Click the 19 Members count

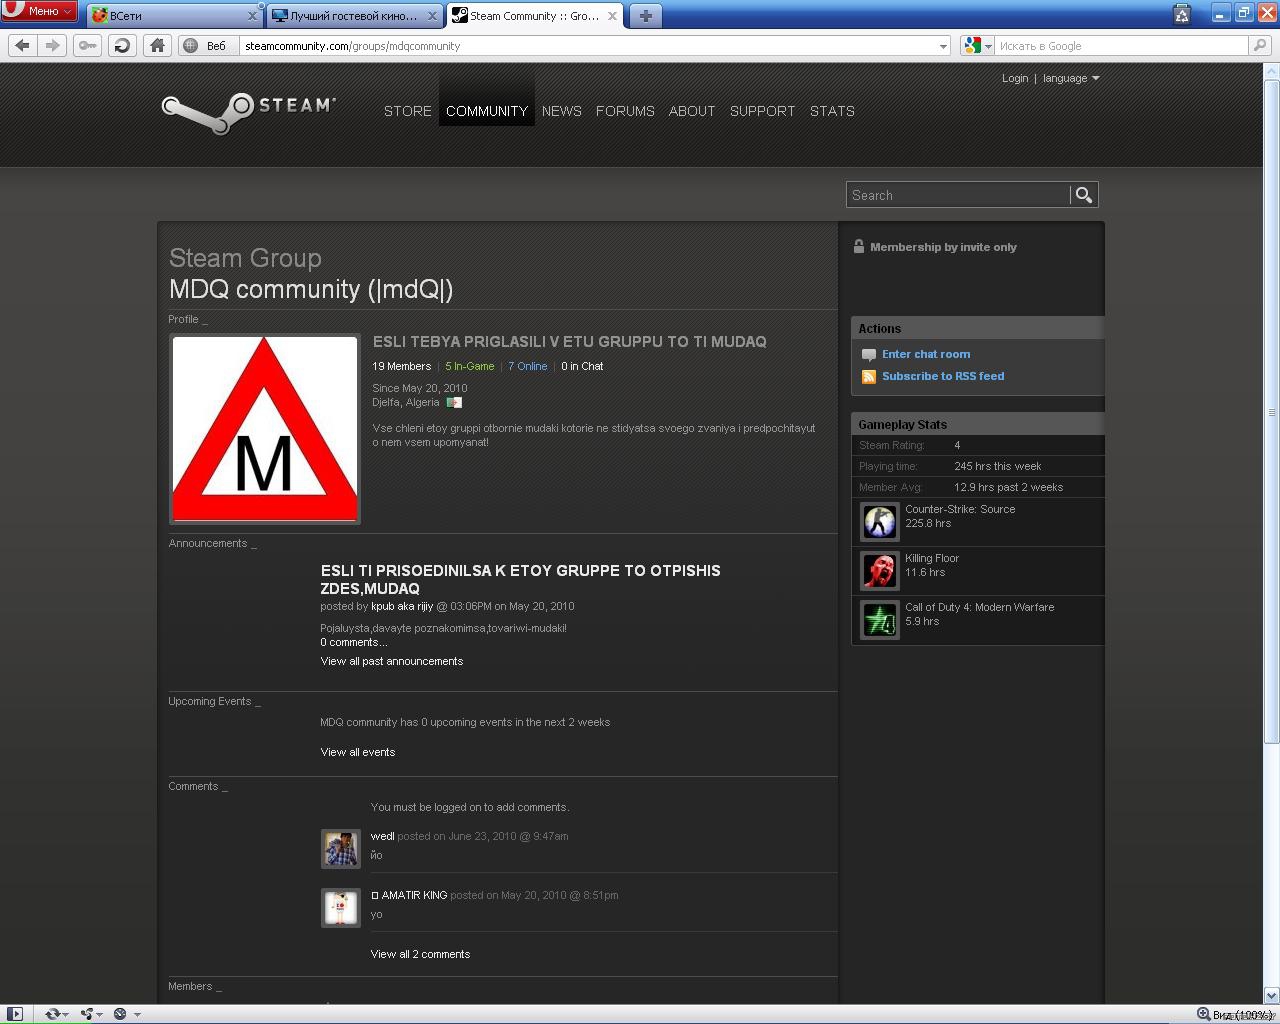pyautogui.click(x=402, y=366)
